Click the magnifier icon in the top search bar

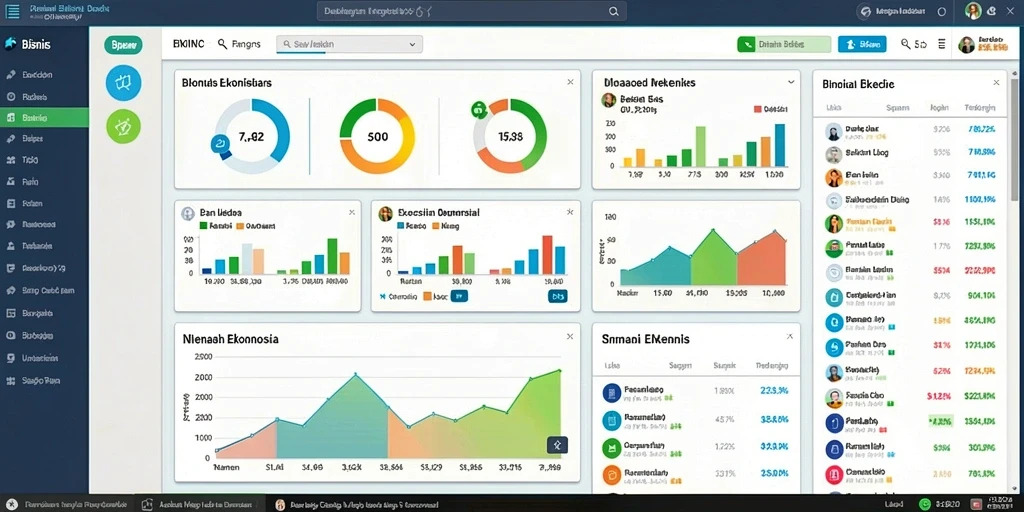click(613, 11)
